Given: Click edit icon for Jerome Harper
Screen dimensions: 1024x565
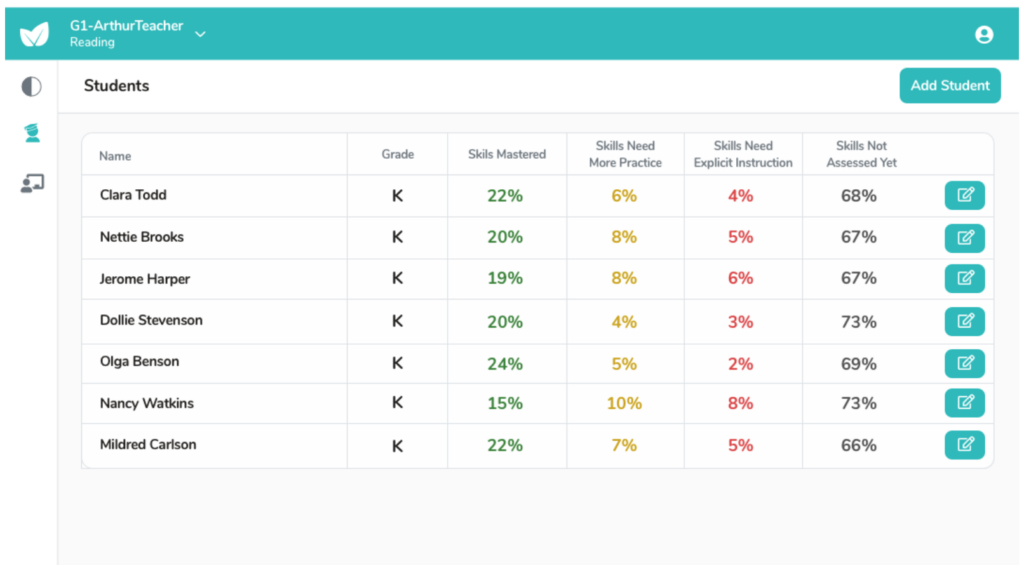Looking at the screenshot, I should 964,279.
